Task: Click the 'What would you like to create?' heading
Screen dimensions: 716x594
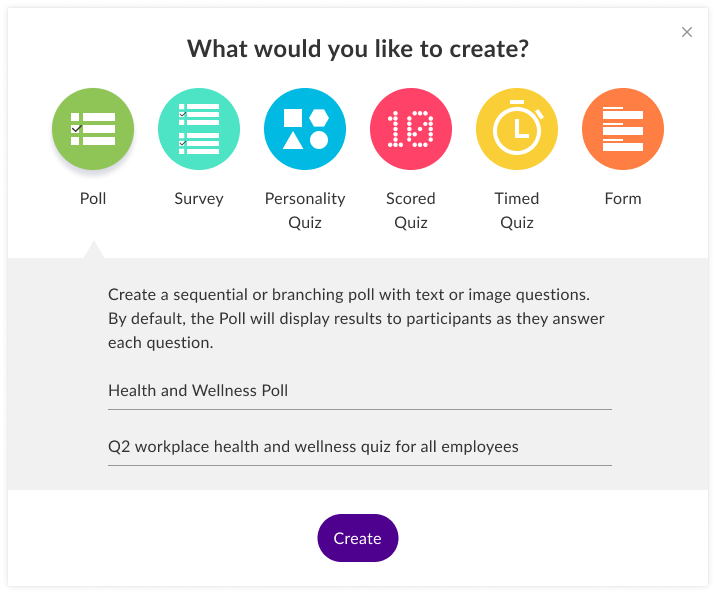Action: click(358, 48)
